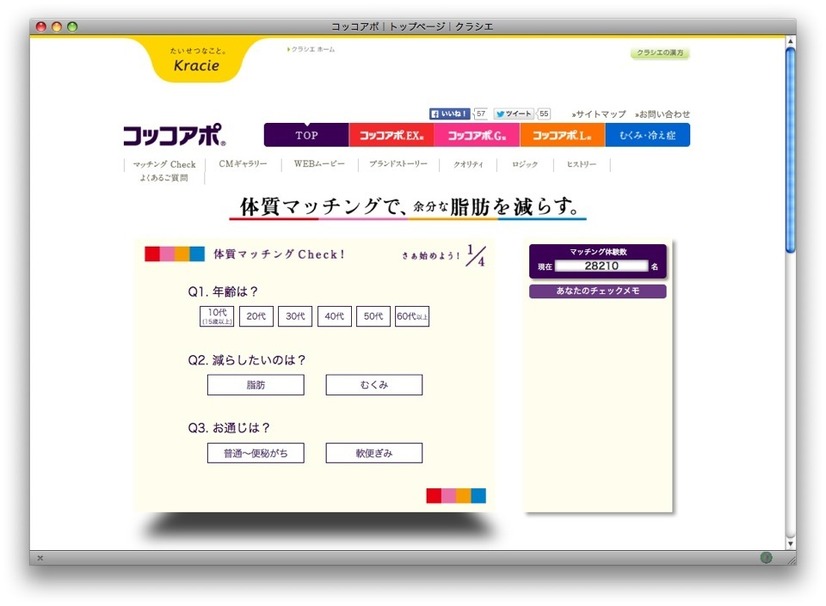Click the x icon in bottom-left status bar
This screenshot has height=606, width=826.
click(x=40, y=558)
